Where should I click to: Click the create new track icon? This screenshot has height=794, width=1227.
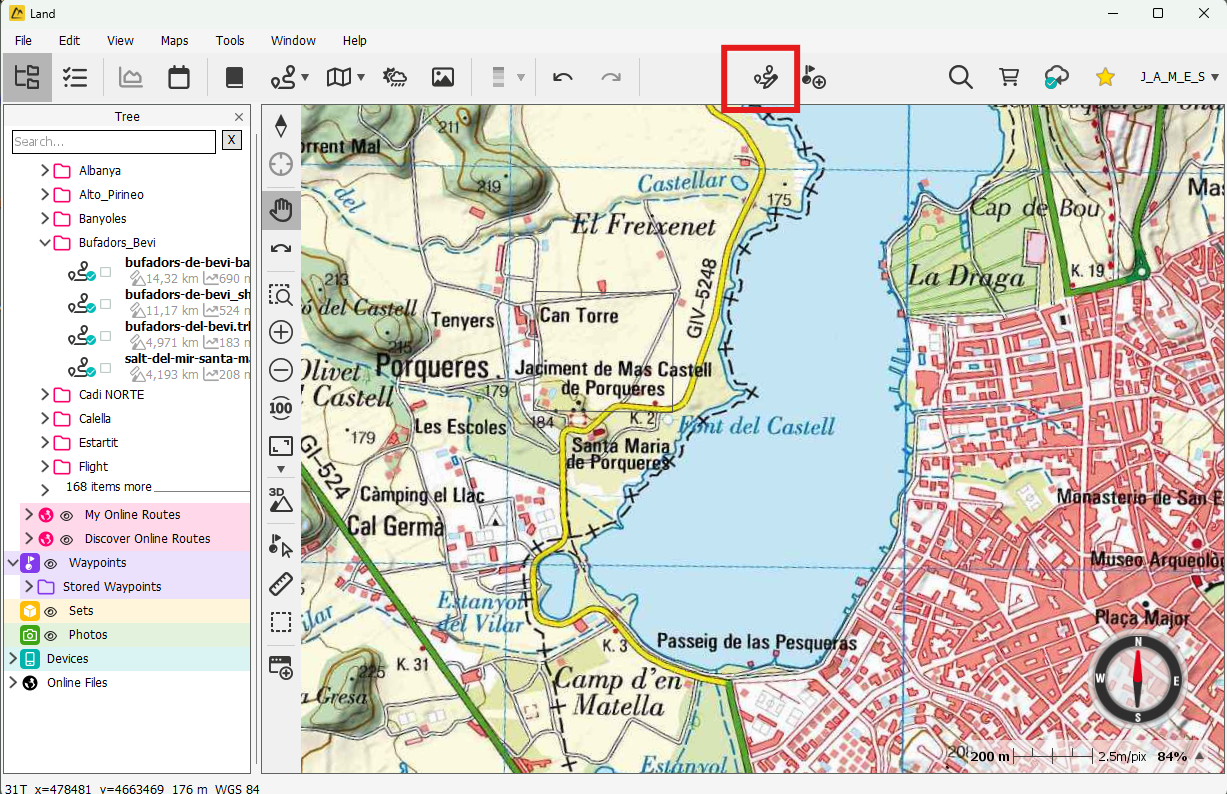coord(765,77)
